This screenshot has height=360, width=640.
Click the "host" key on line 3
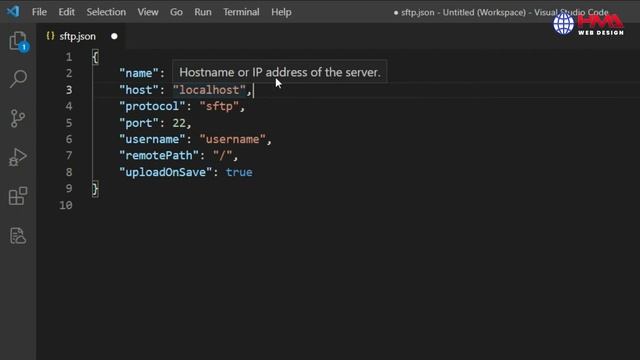(x=138, y=90)
